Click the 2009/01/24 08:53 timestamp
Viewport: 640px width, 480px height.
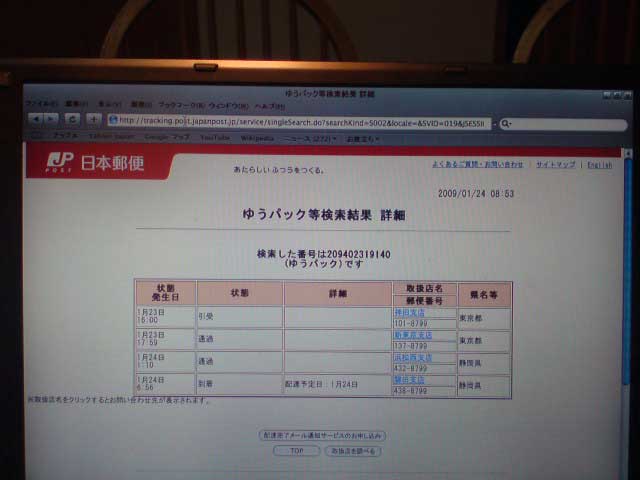click(x=476, y=193)
